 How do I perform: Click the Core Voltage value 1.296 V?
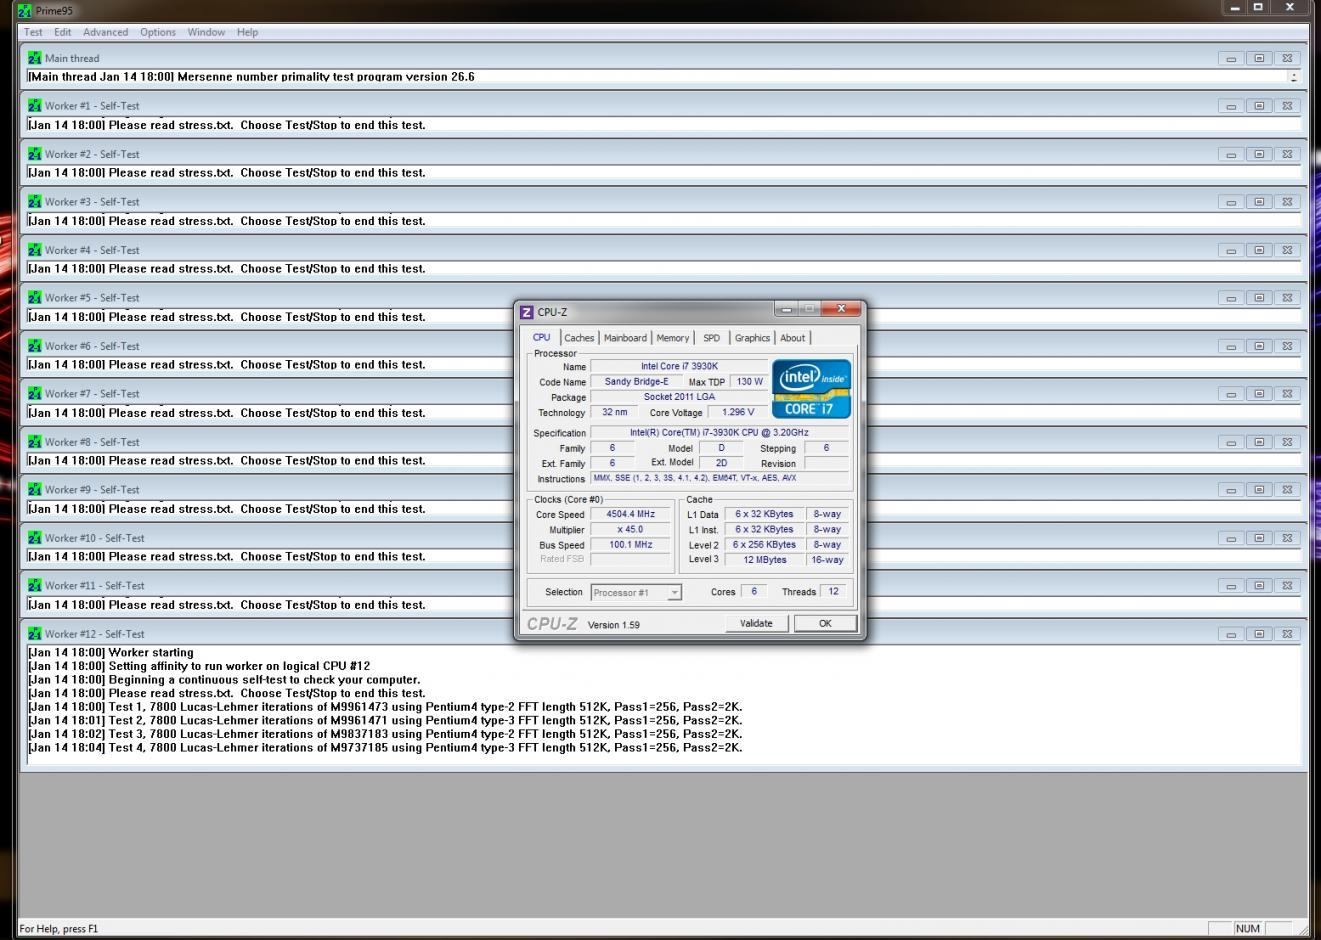tap(738, 412)
